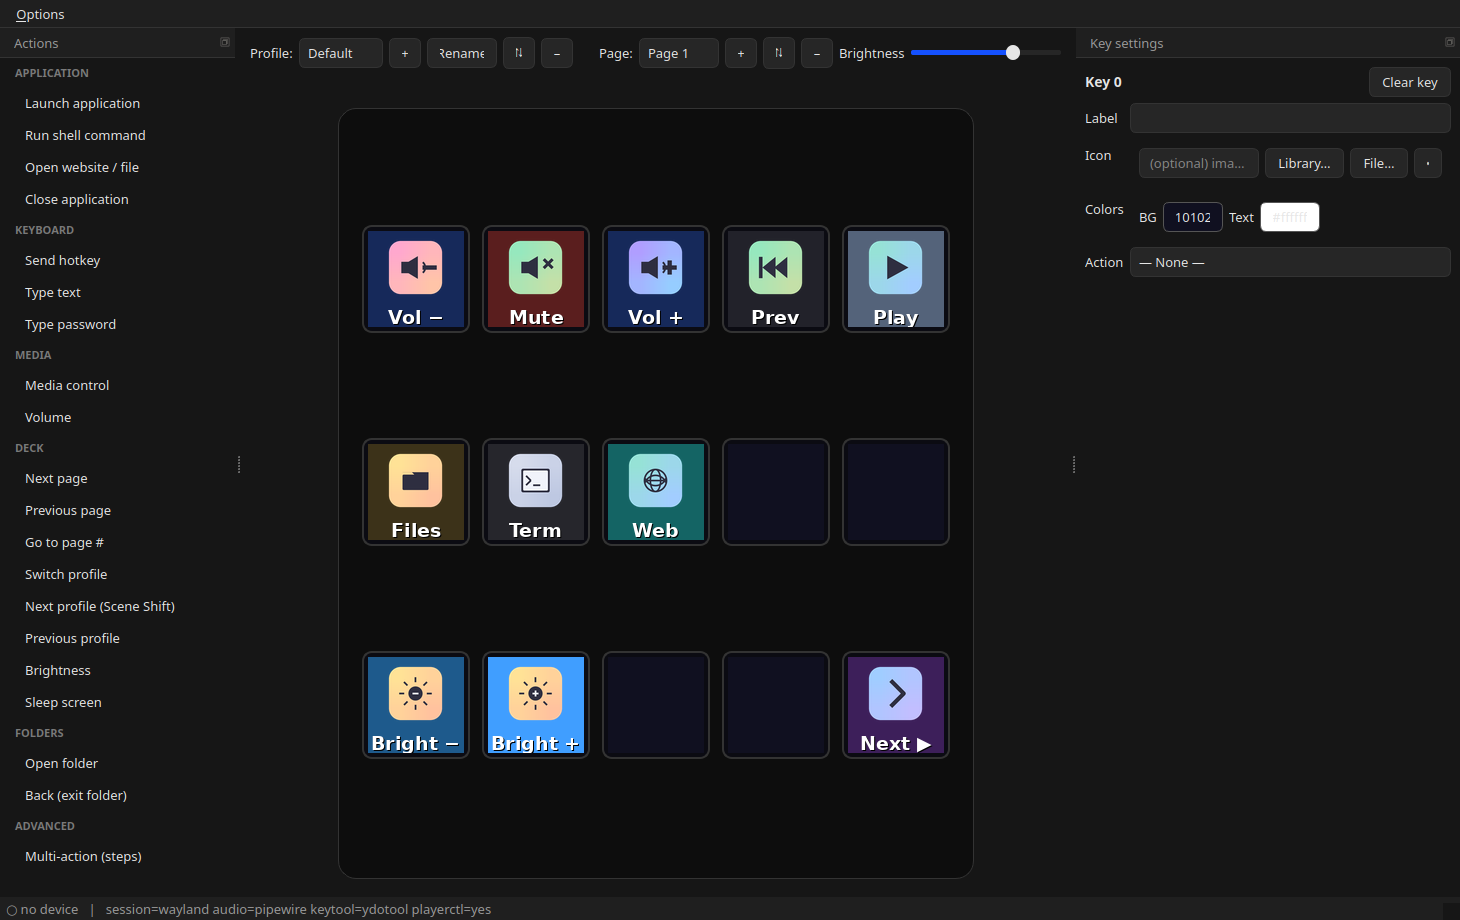Select Open folder action
This screenshot has width=1460, height=920.
tap(118, 763)
